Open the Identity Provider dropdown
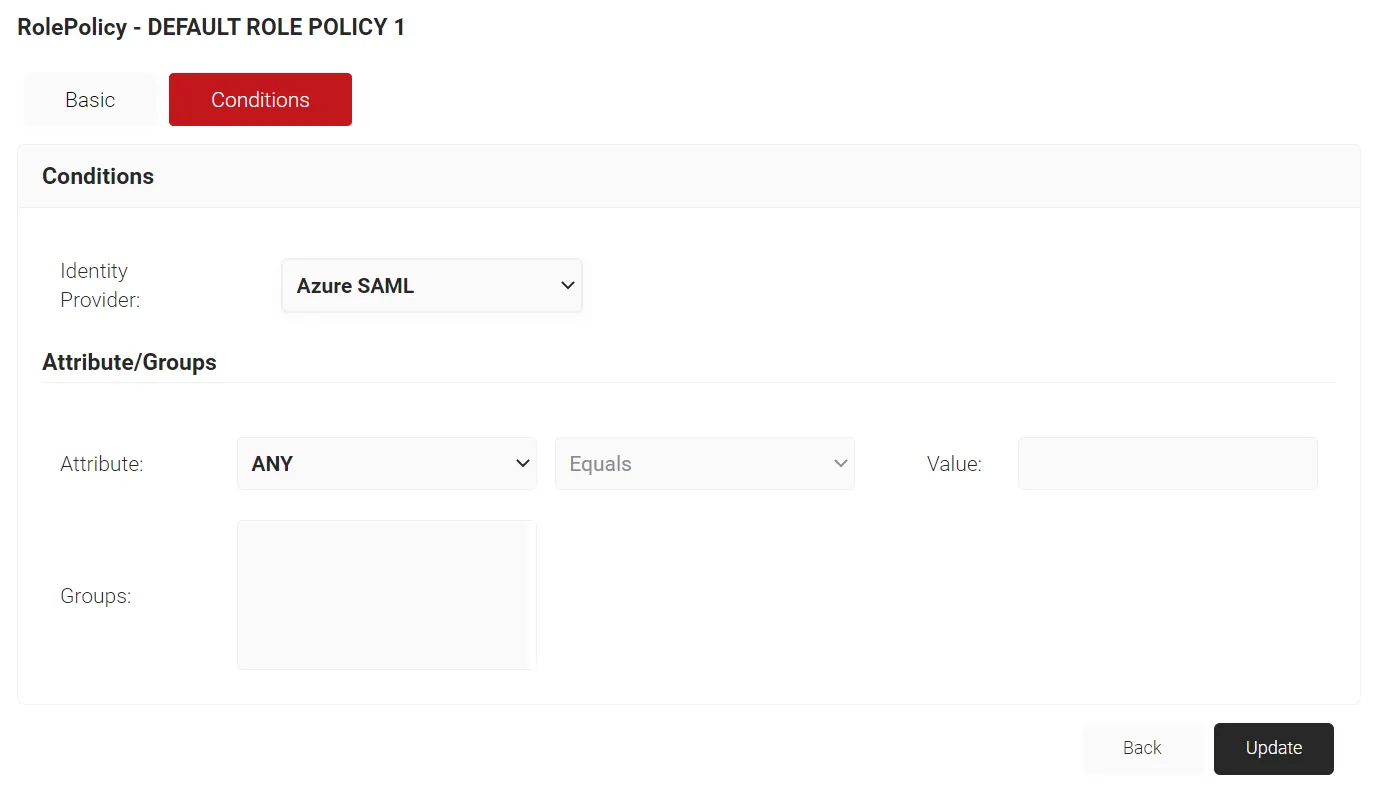1381x796 pixels. (432, 286)
